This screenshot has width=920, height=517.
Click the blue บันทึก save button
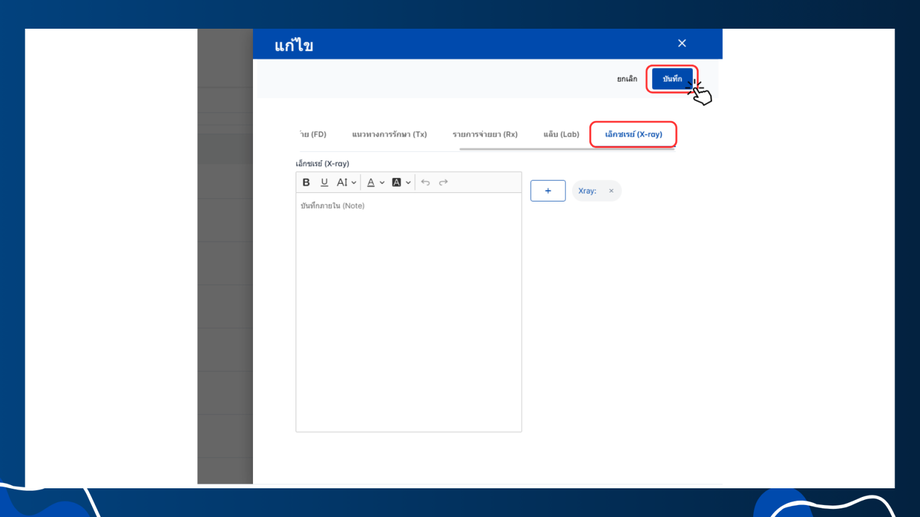(672, 79)
